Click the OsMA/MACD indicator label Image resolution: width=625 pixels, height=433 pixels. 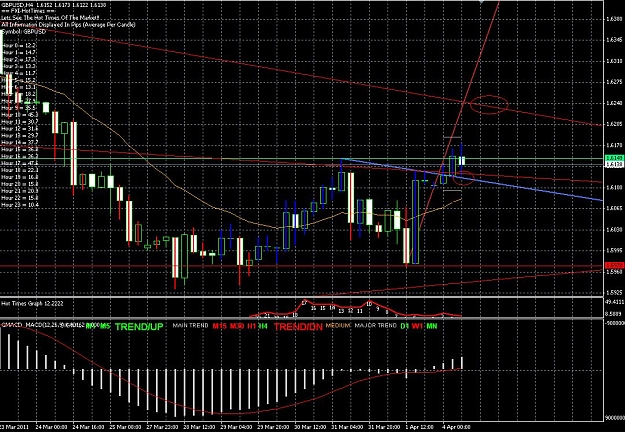tap(42, 326)
